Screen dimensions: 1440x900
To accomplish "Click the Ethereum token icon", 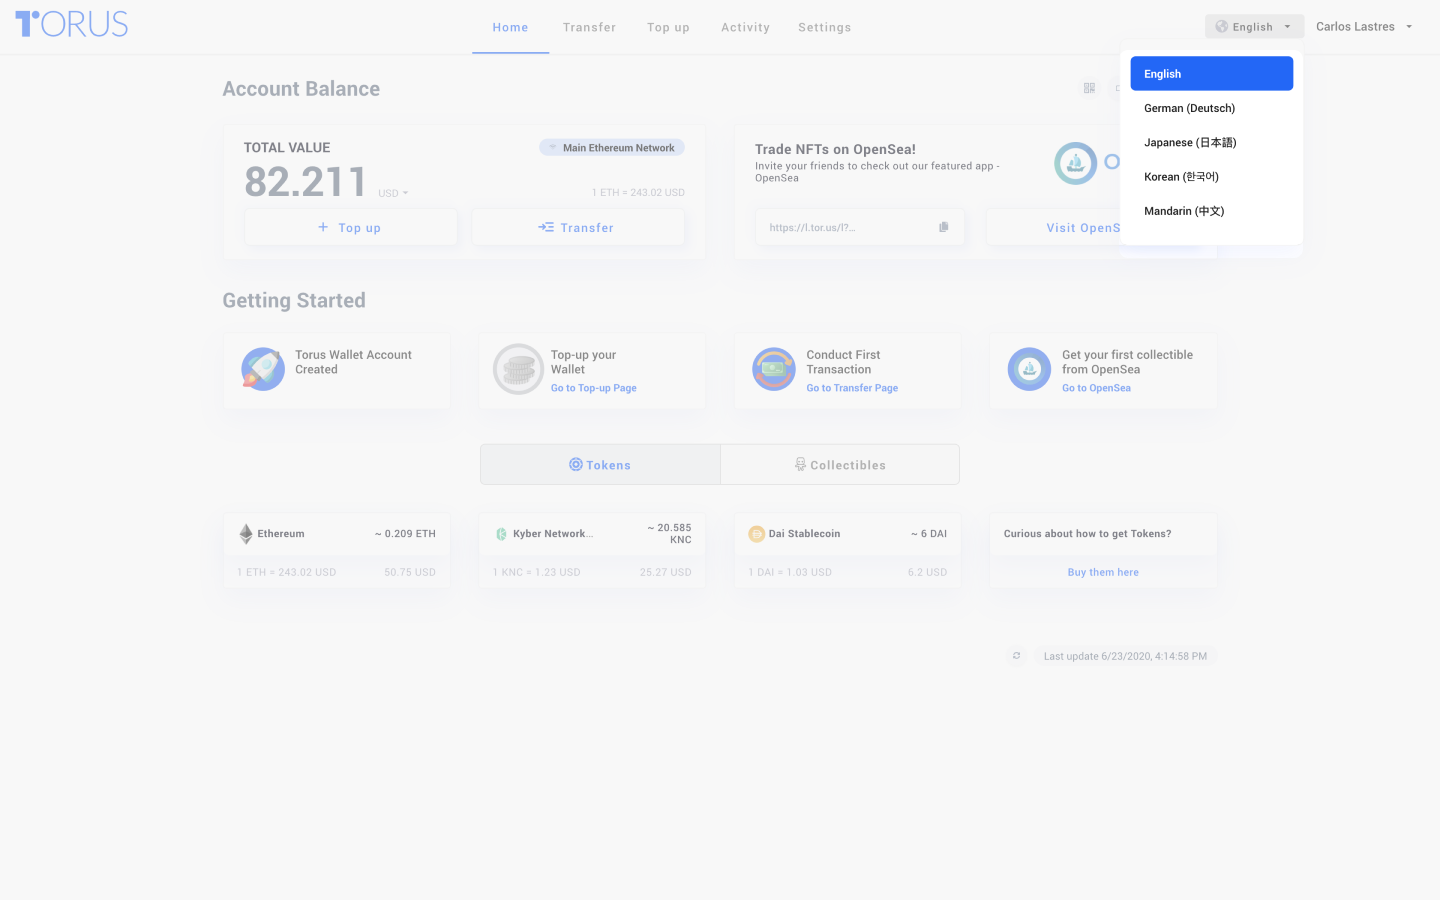I will tap(246, 534).
